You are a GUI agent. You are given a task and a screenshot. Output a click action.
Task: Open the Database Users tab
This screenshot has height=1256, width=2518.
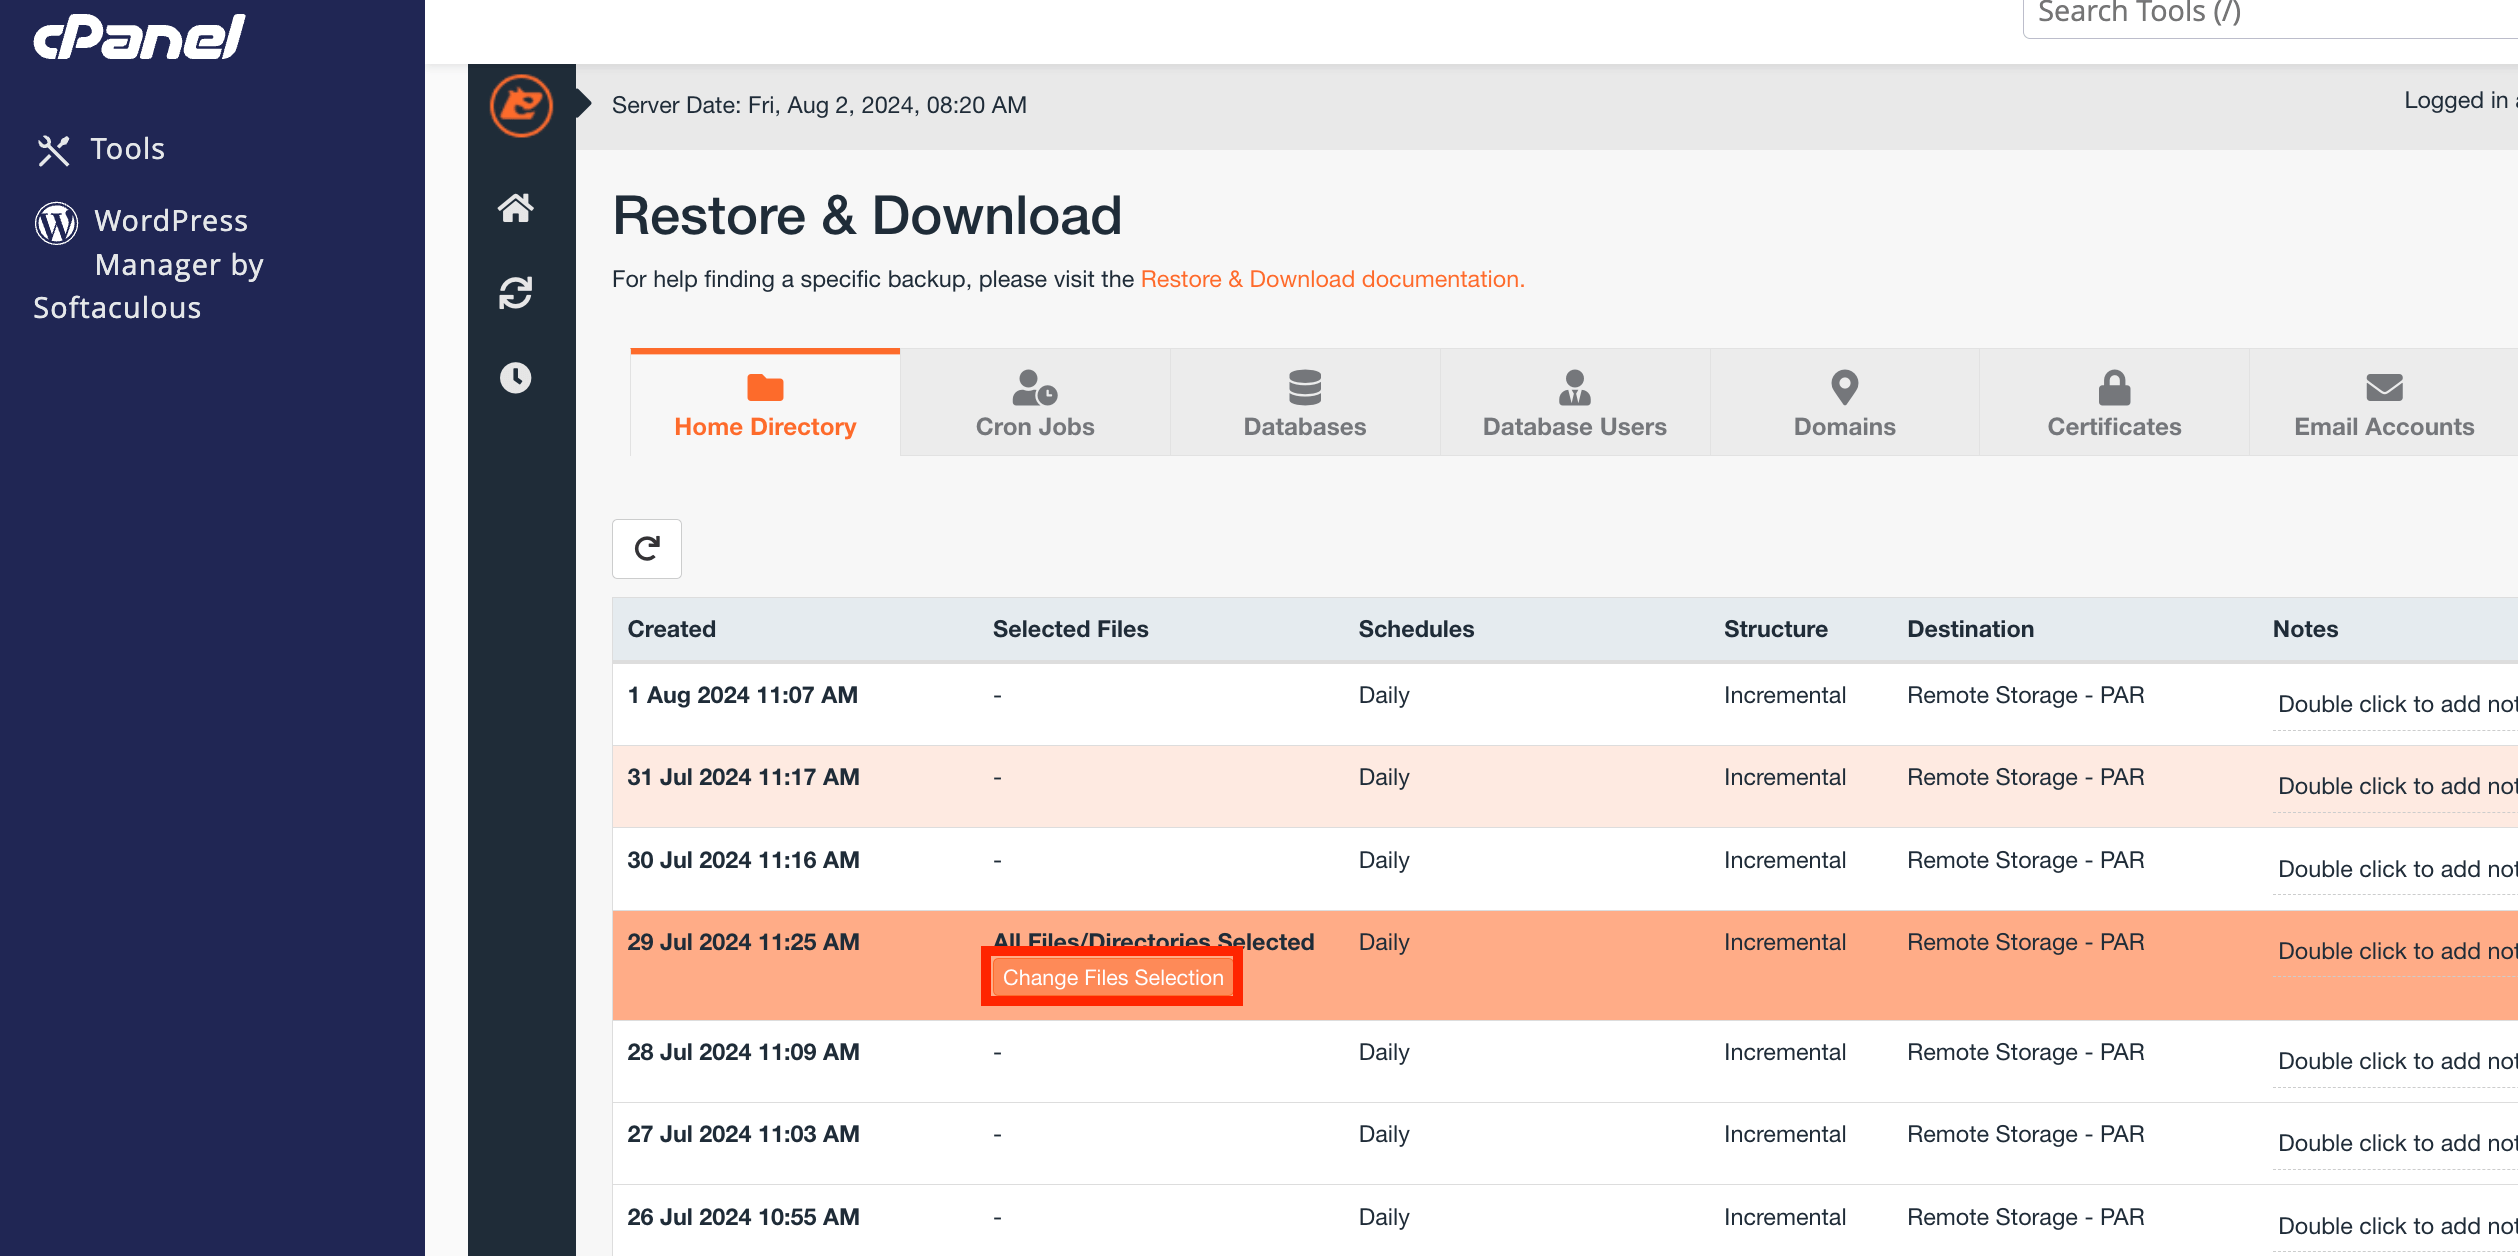1575,403
